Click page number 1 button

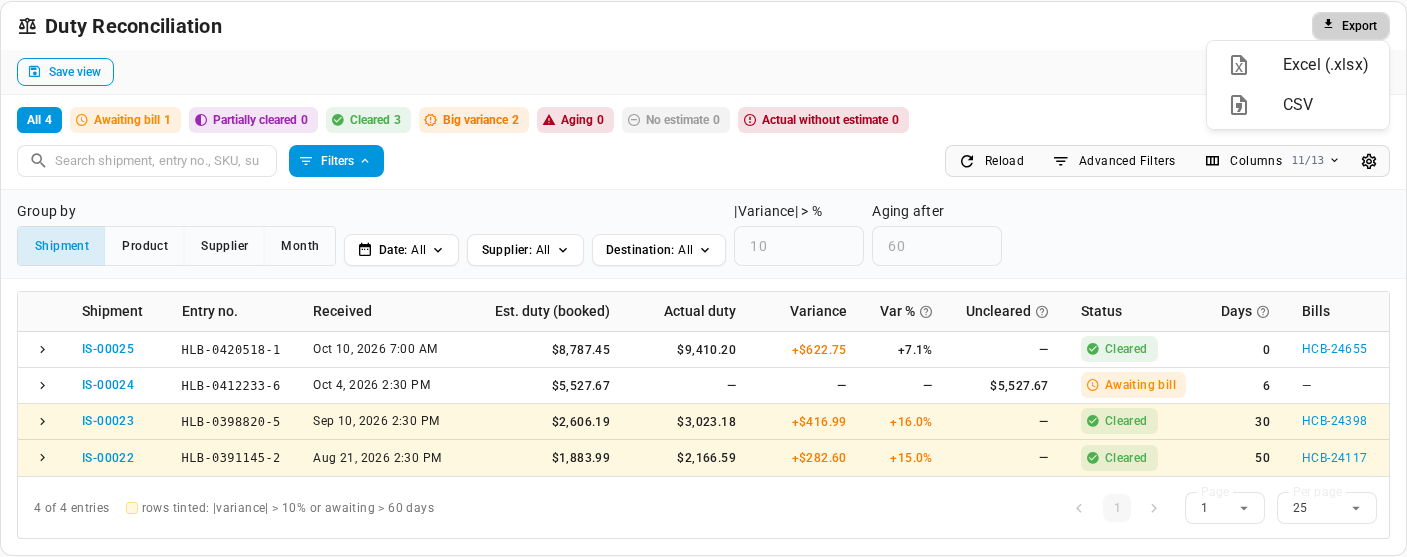(1117, 508)
